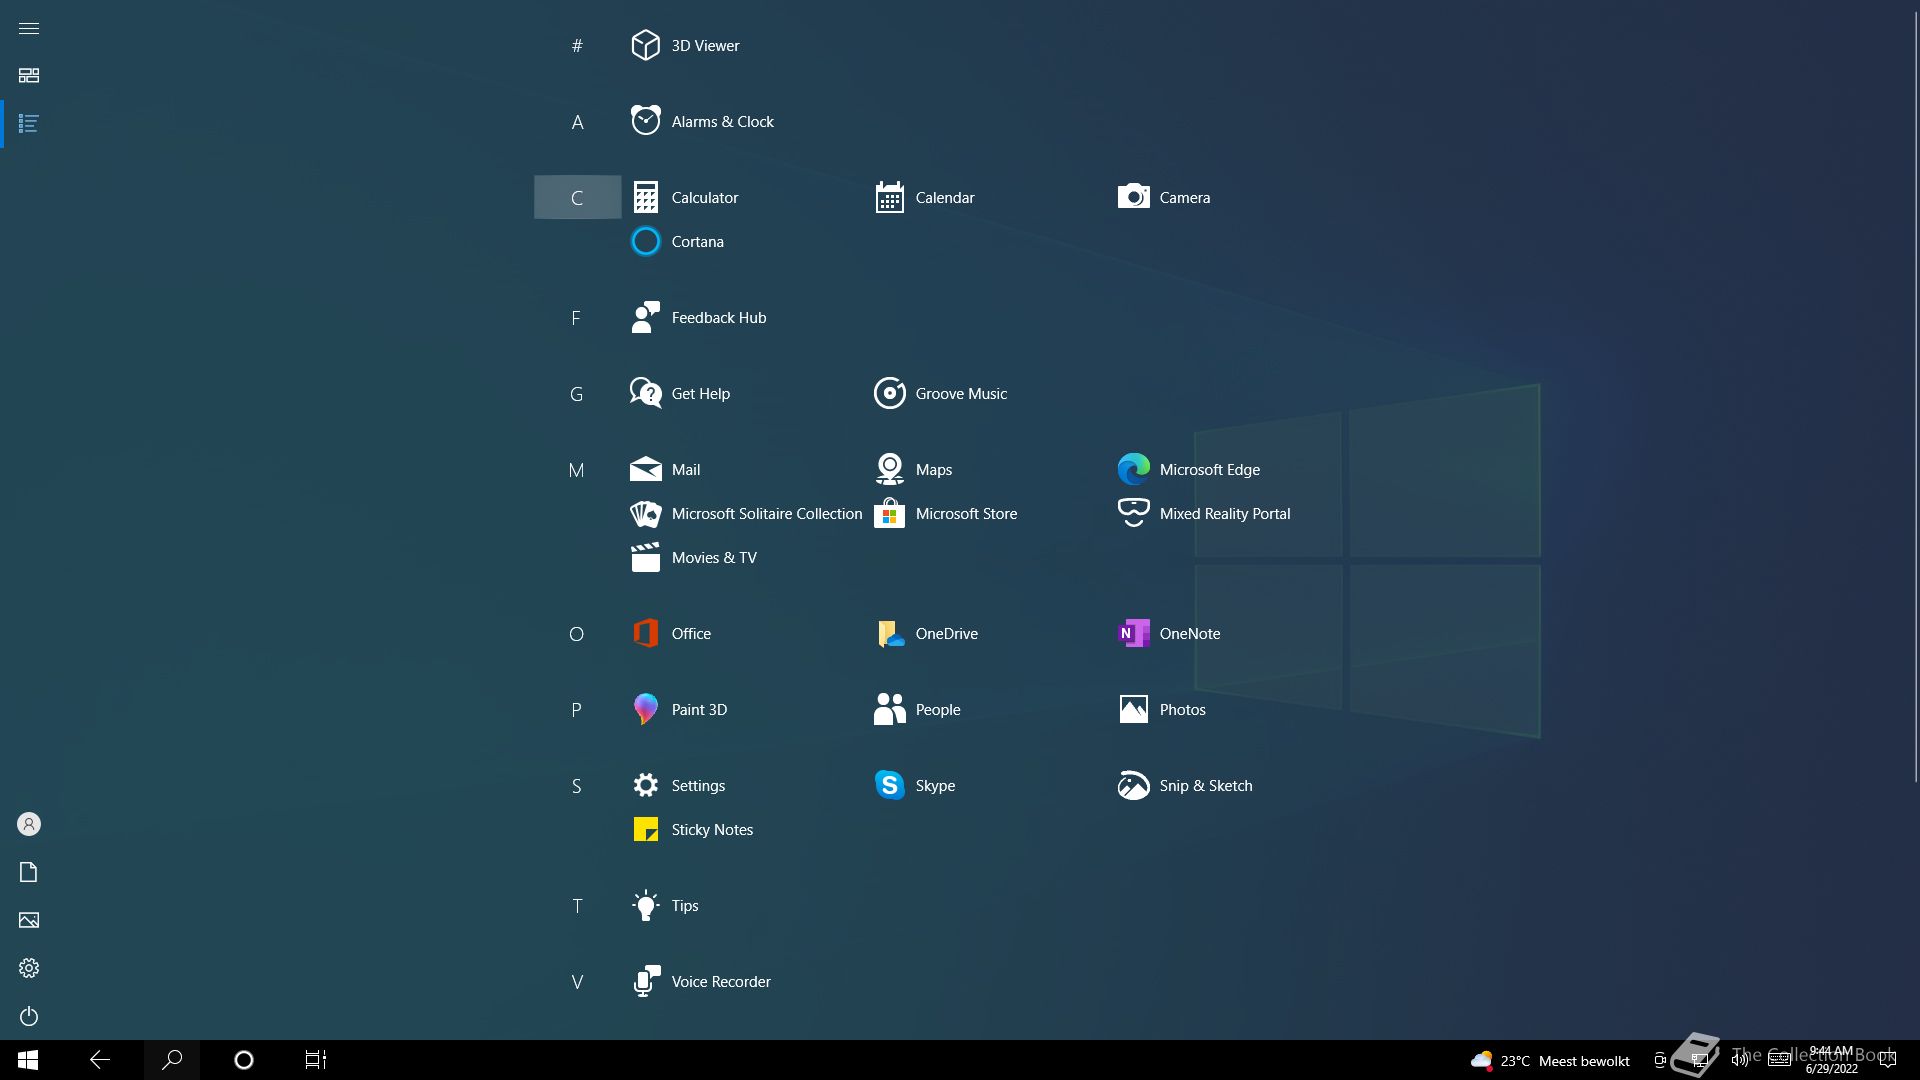Click the letter S section header
The height and width of the screenshot is (1080, 1920).
(x=577, y=786)
